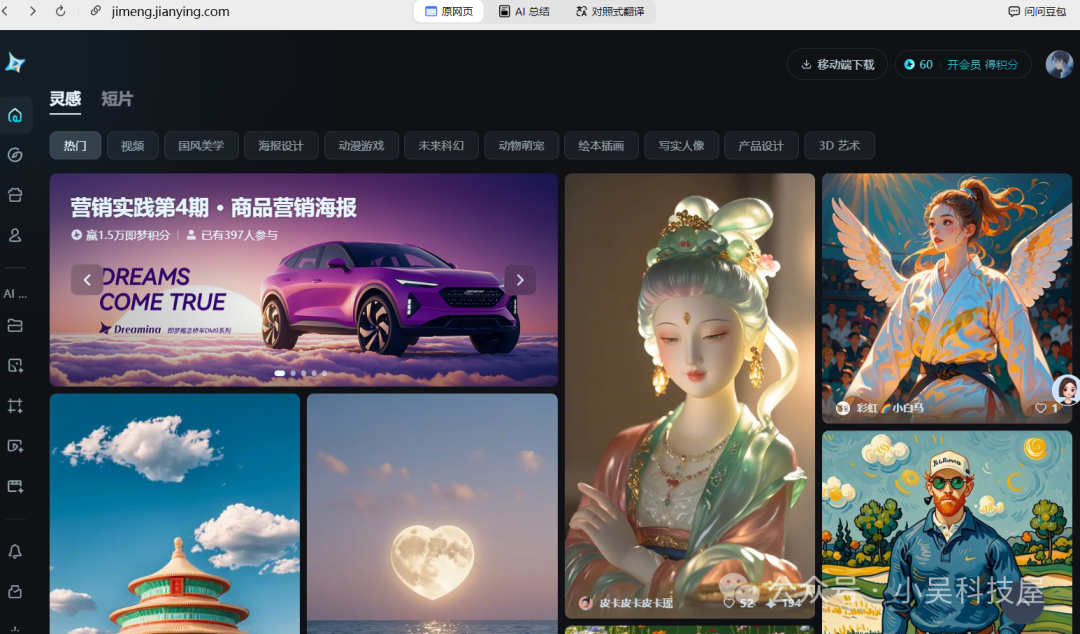Click the AI ... section label in sidebar
Viewport: 1080px width, 634px height.
point(15,294)
